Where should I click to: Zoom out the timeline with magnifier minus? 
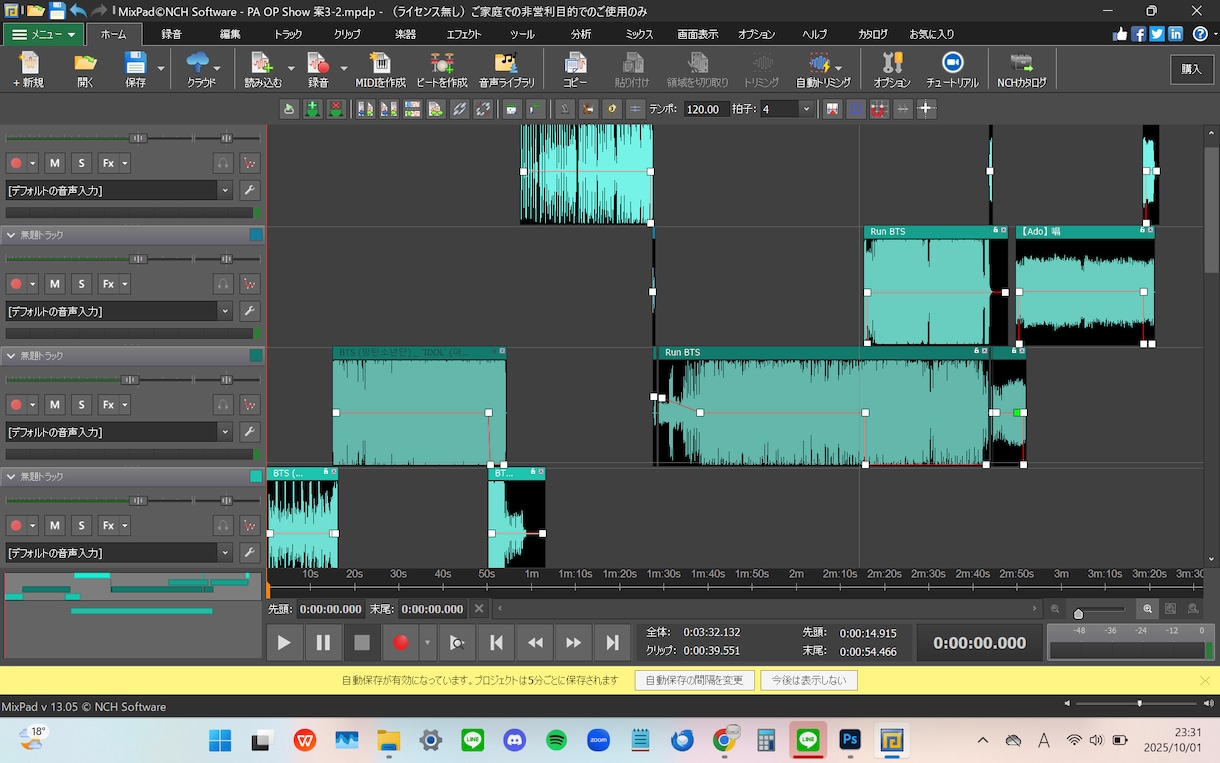pyautogui.click(x=1055, y=608)
